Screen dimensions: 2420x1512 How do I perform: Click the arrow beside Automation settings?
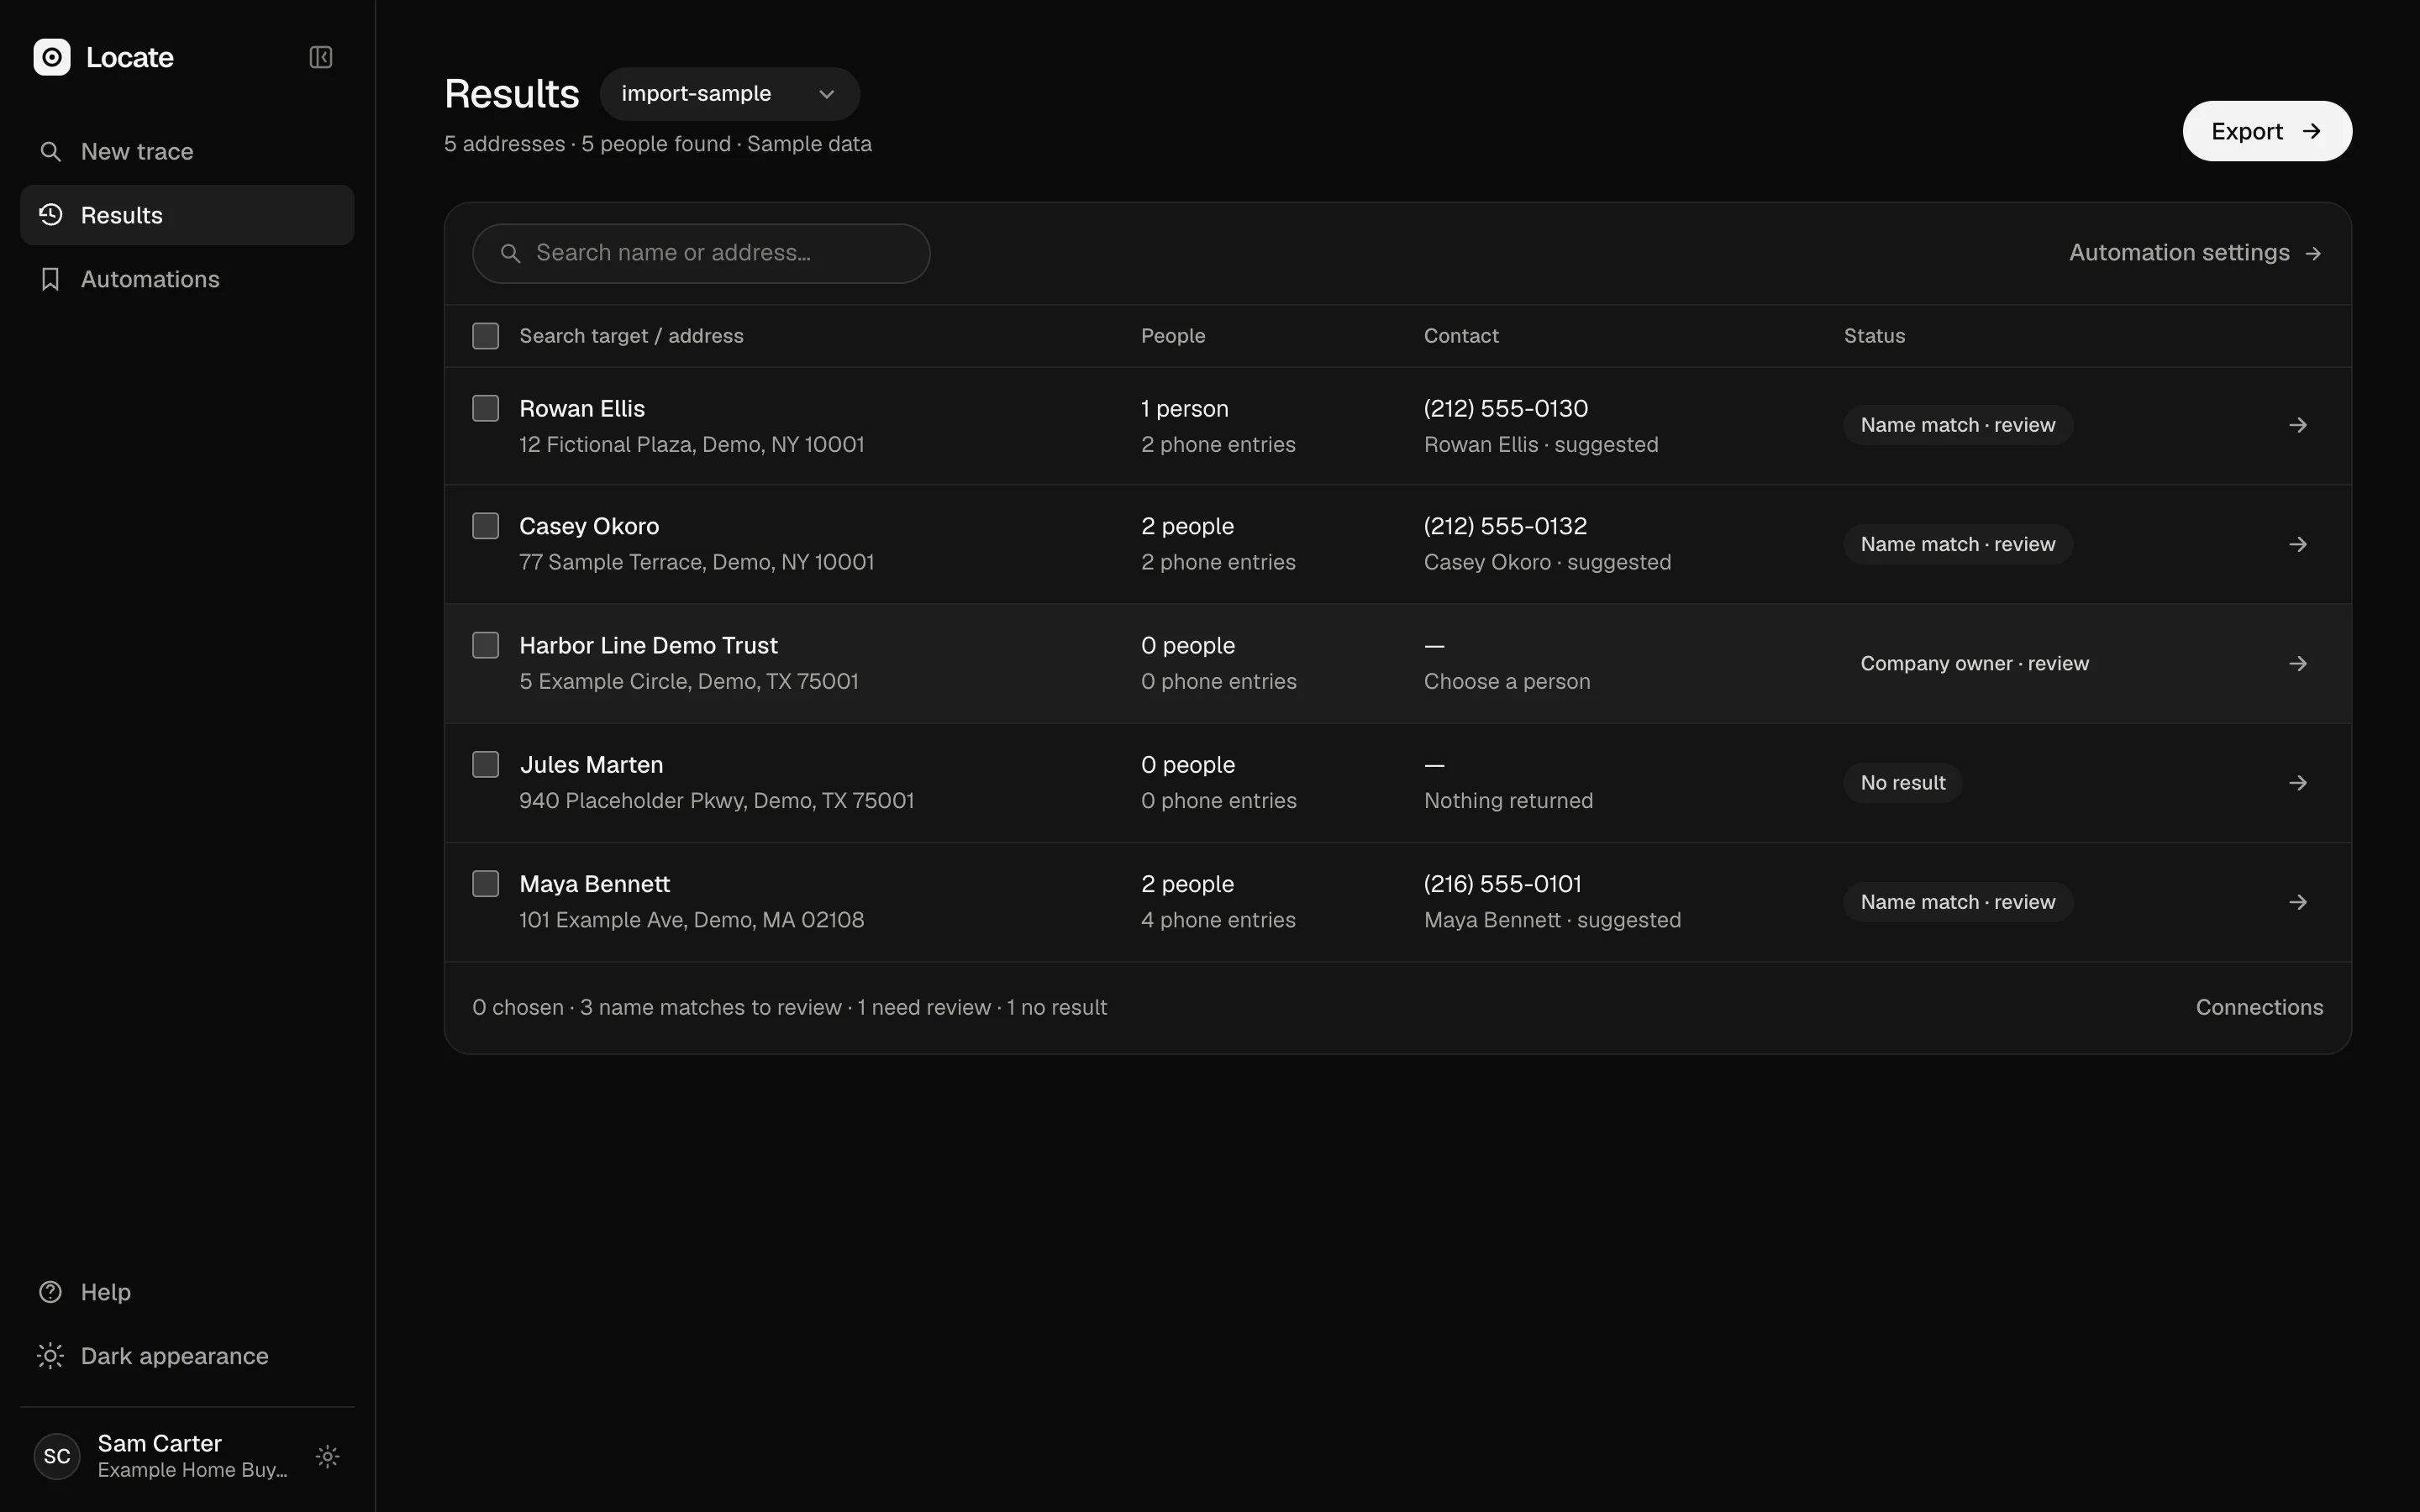(2313, 253)
